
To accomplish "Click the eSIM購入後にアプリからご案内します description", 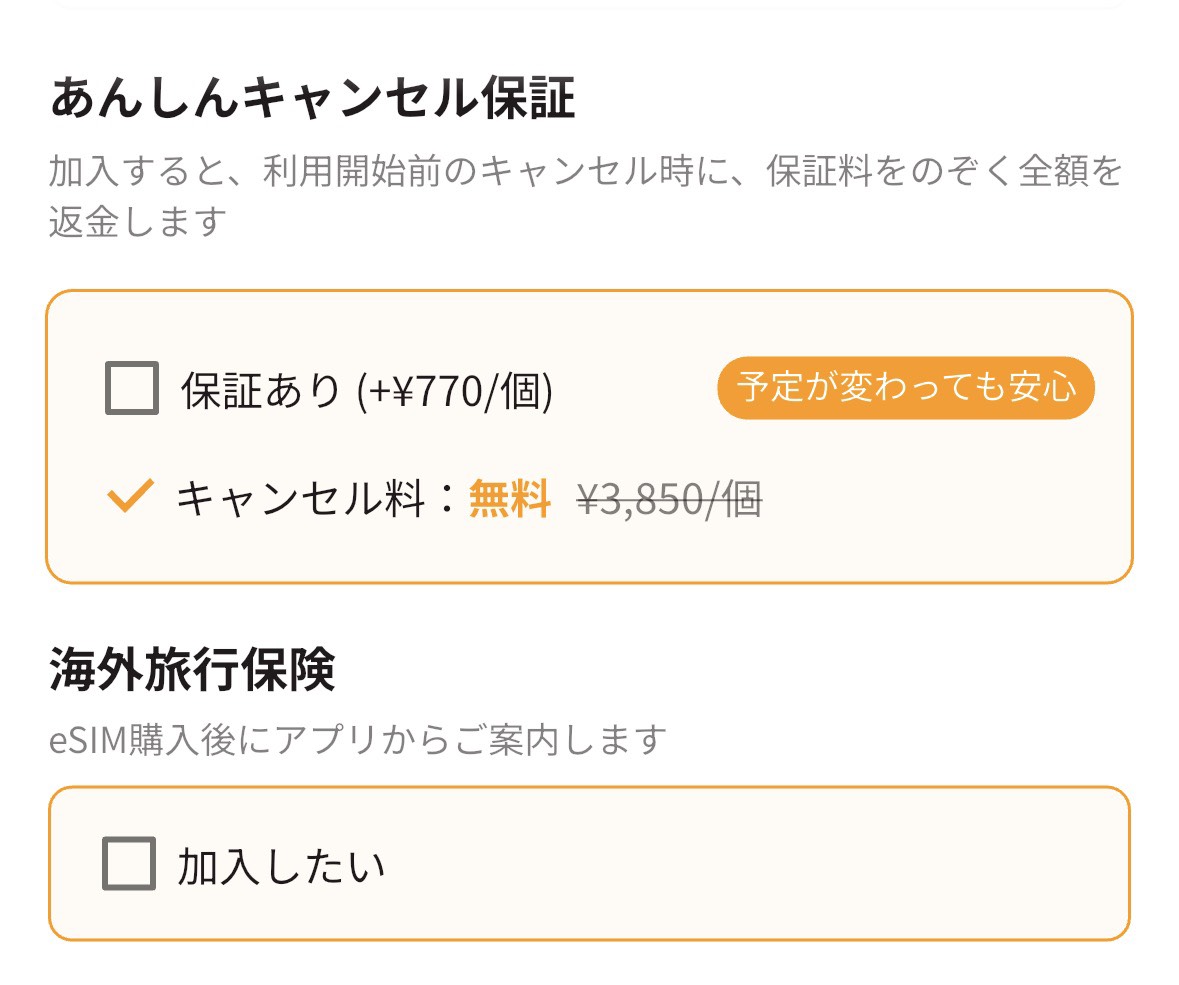I will (357, 741).
